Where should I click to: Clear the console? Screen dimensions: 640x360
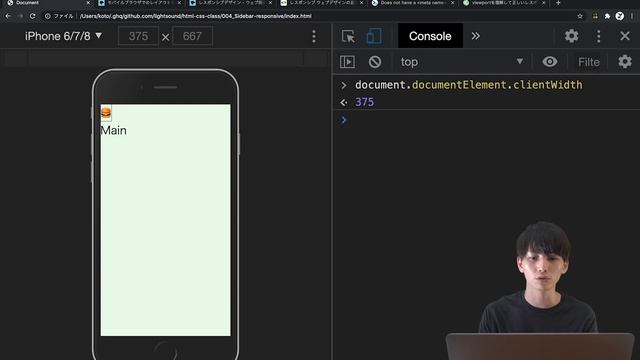pos(375,62)
